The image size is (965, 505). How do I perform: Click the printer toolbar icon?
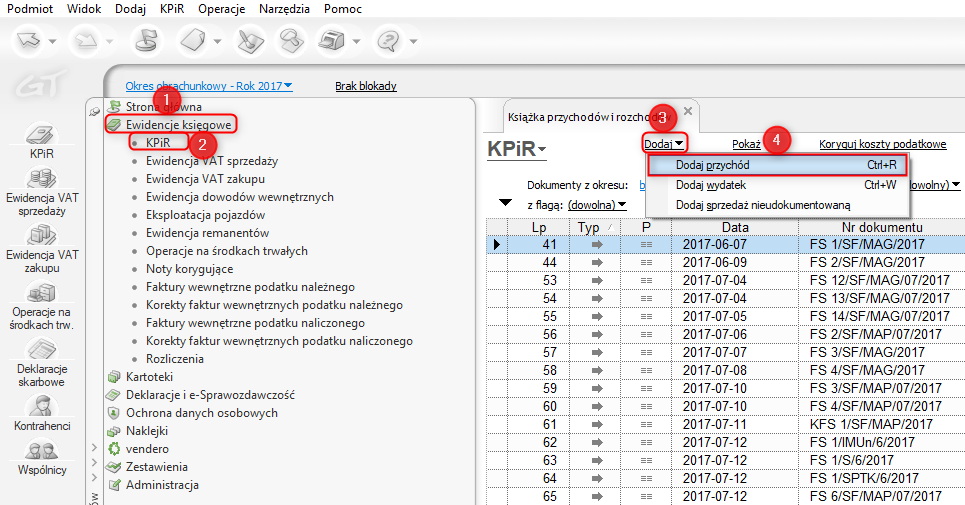pyautogui.click(x=332, y=41)
